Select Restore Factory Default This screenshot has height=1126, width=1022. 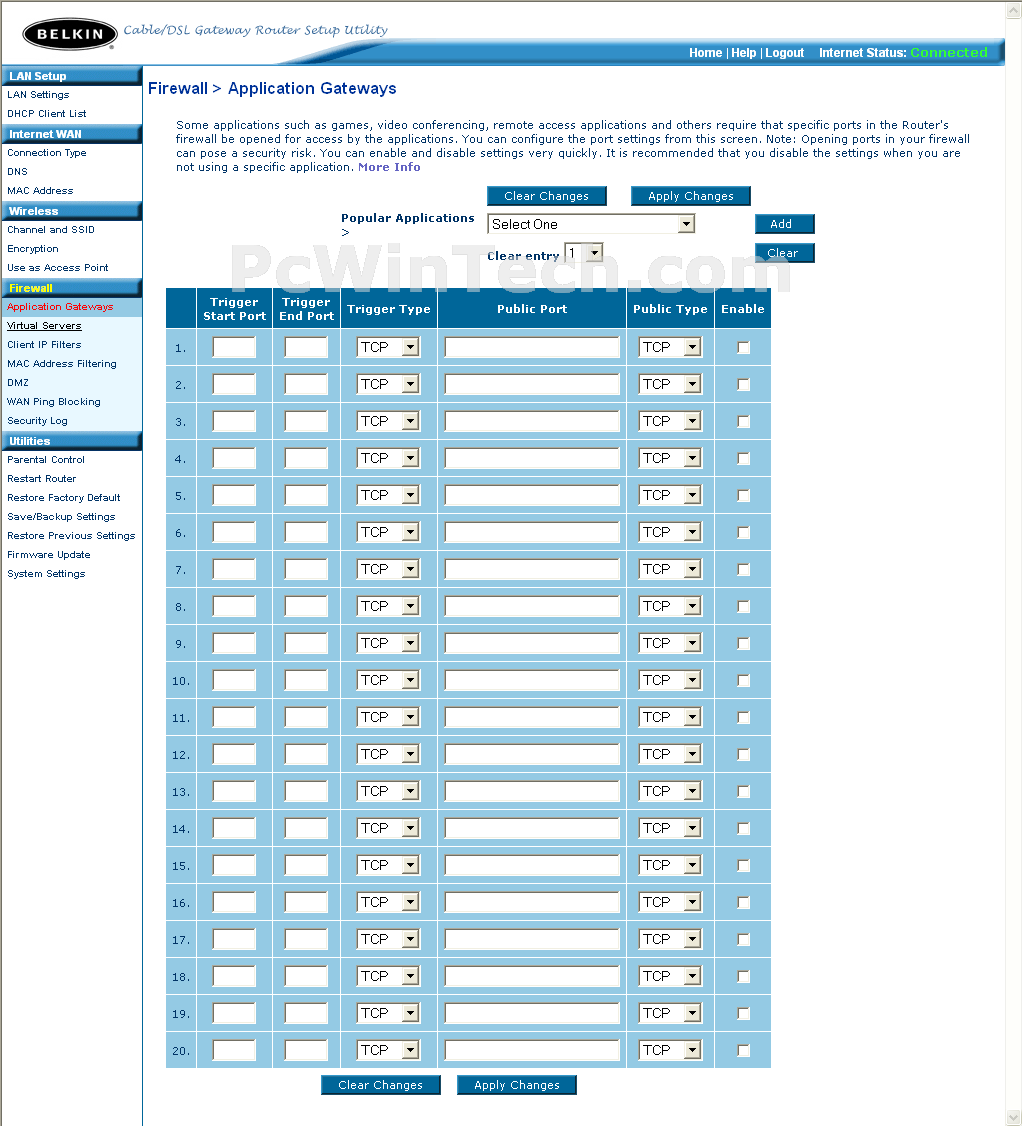coord(64,498)
